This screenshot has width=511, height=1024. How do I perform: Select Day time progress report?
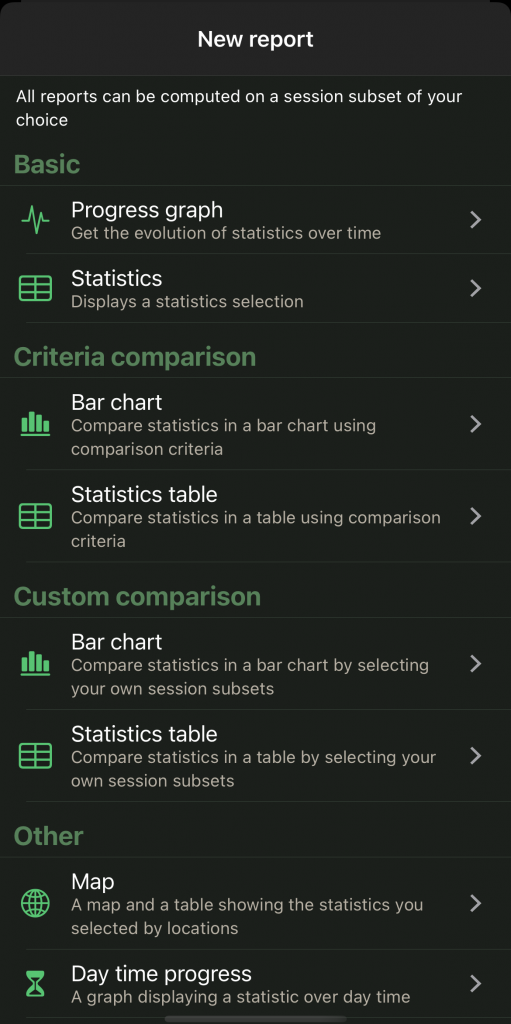(x=256, y=984)
